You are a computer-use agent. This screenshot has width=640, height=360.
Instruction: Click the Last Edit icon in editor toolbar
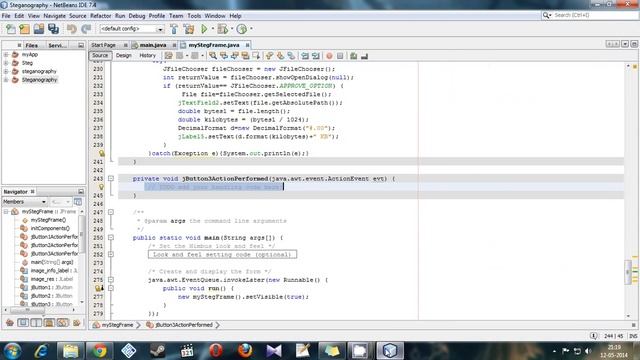coord(169,56)
